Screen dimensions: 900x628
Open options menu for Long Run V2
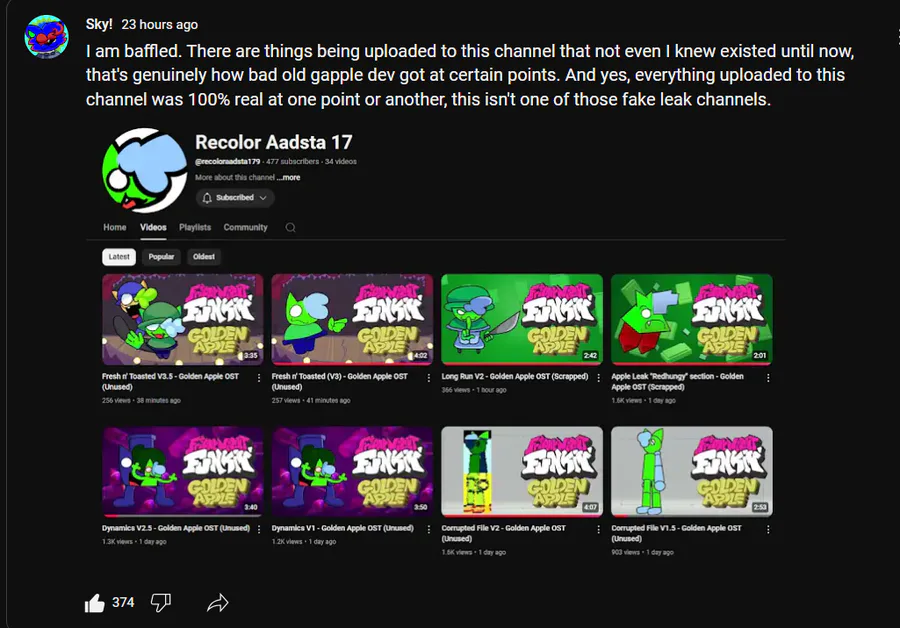point(599,378)
